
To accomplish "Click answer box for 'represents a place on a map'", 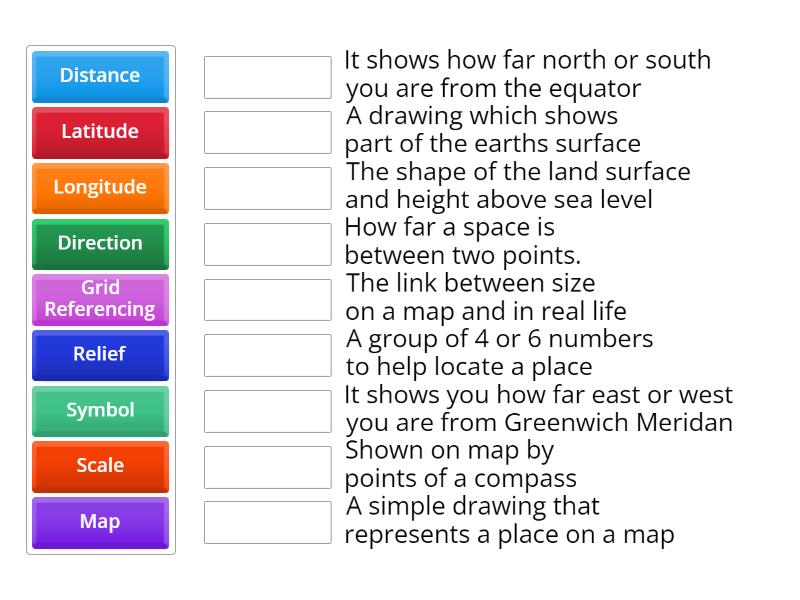I will coord(267,522).
